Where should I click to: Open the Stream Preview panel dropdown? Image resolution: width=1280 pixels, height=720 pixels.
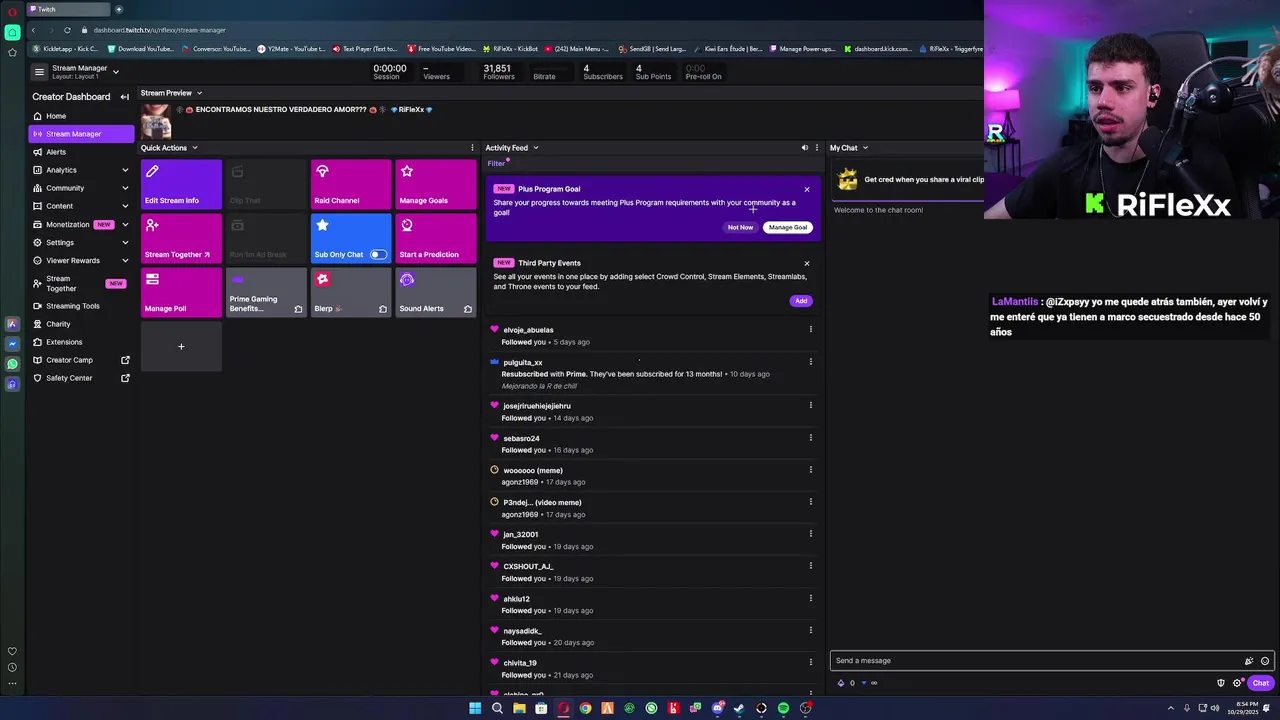tap(199, 93)
